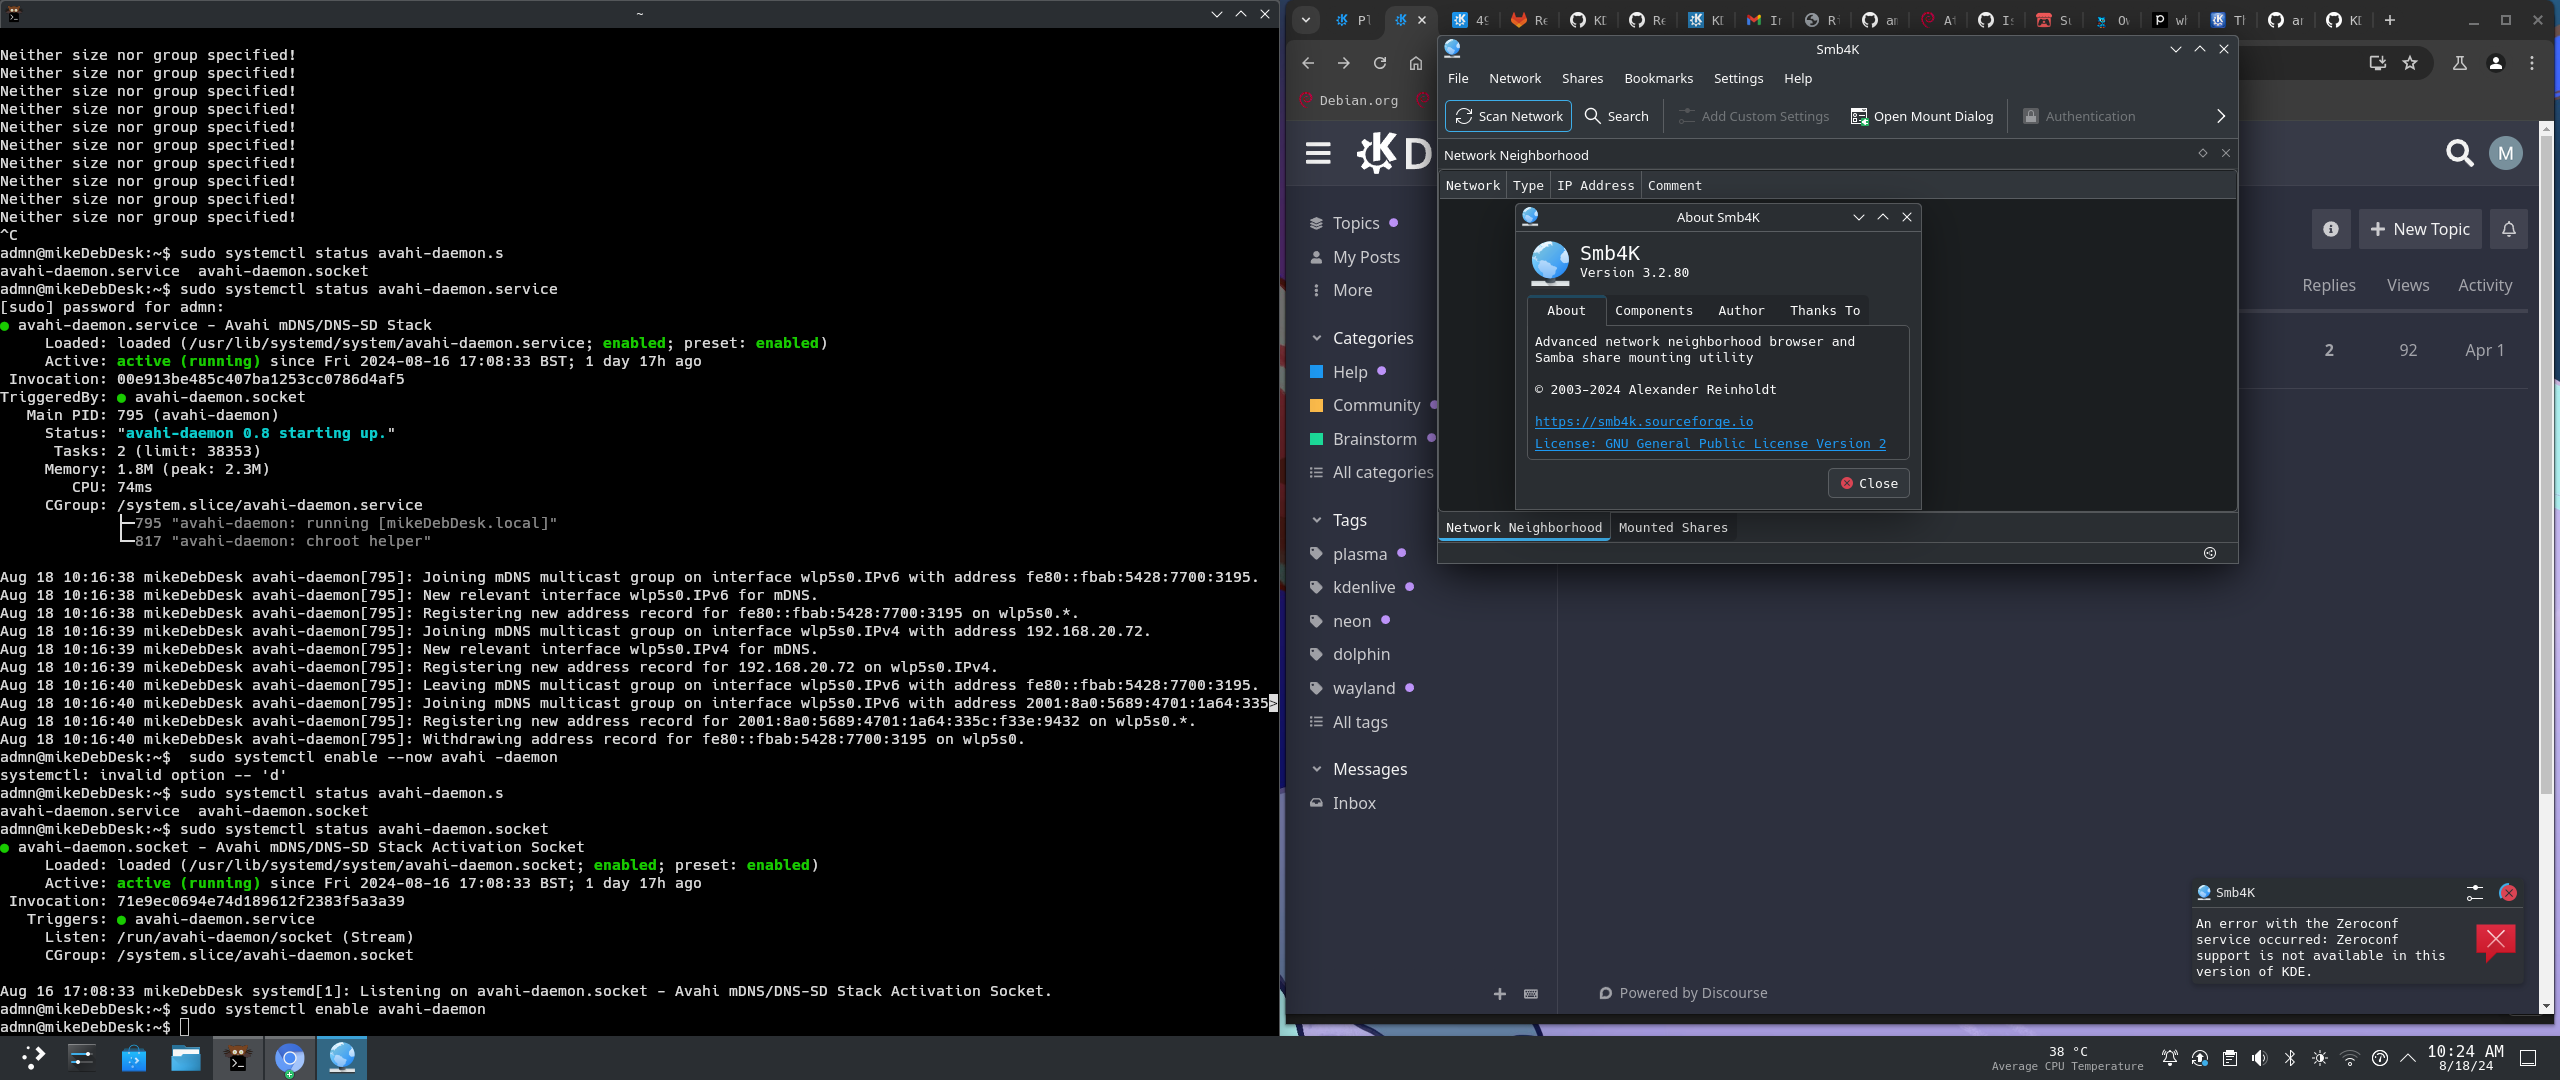
Task: Sort by Comment column header
Action: [x=1674, y=185]
